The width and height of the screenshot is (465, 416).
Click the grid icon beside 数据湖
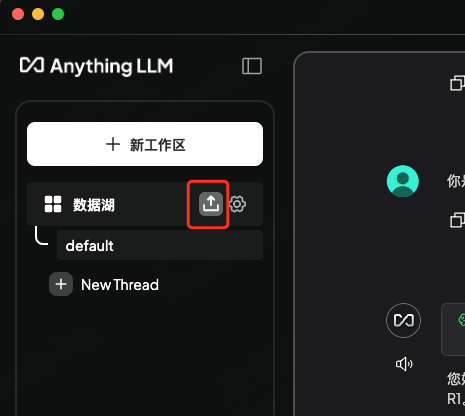coord(53,204)
